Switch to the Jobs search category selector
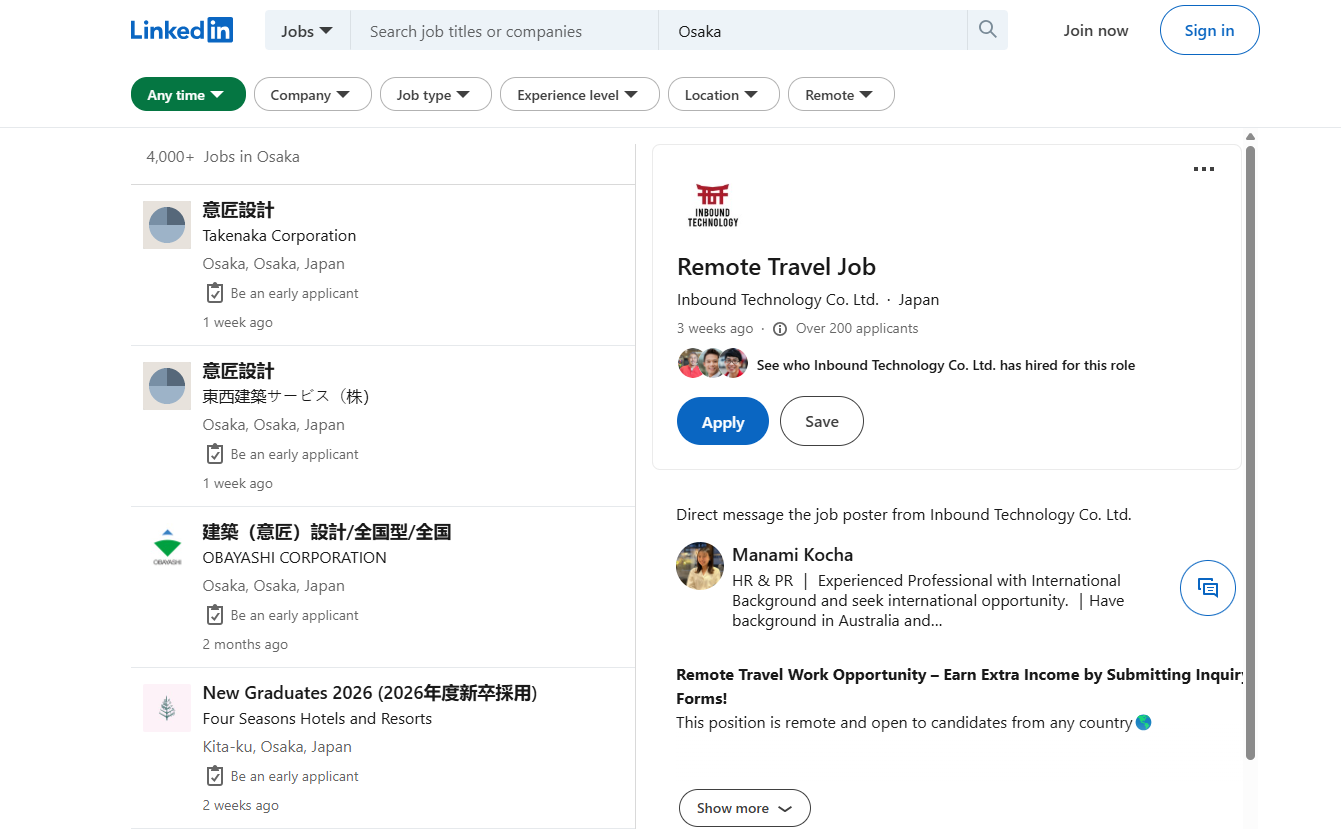 click(306, 31)
